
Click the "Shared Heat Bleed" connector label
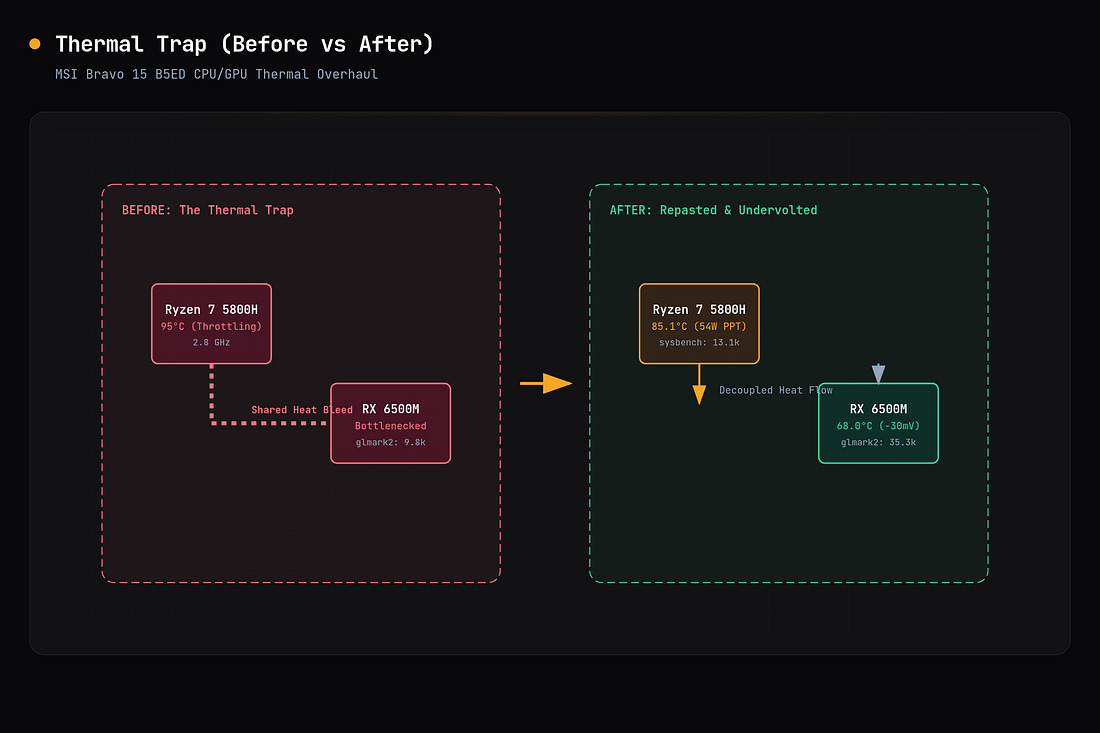tap(302, 410)
